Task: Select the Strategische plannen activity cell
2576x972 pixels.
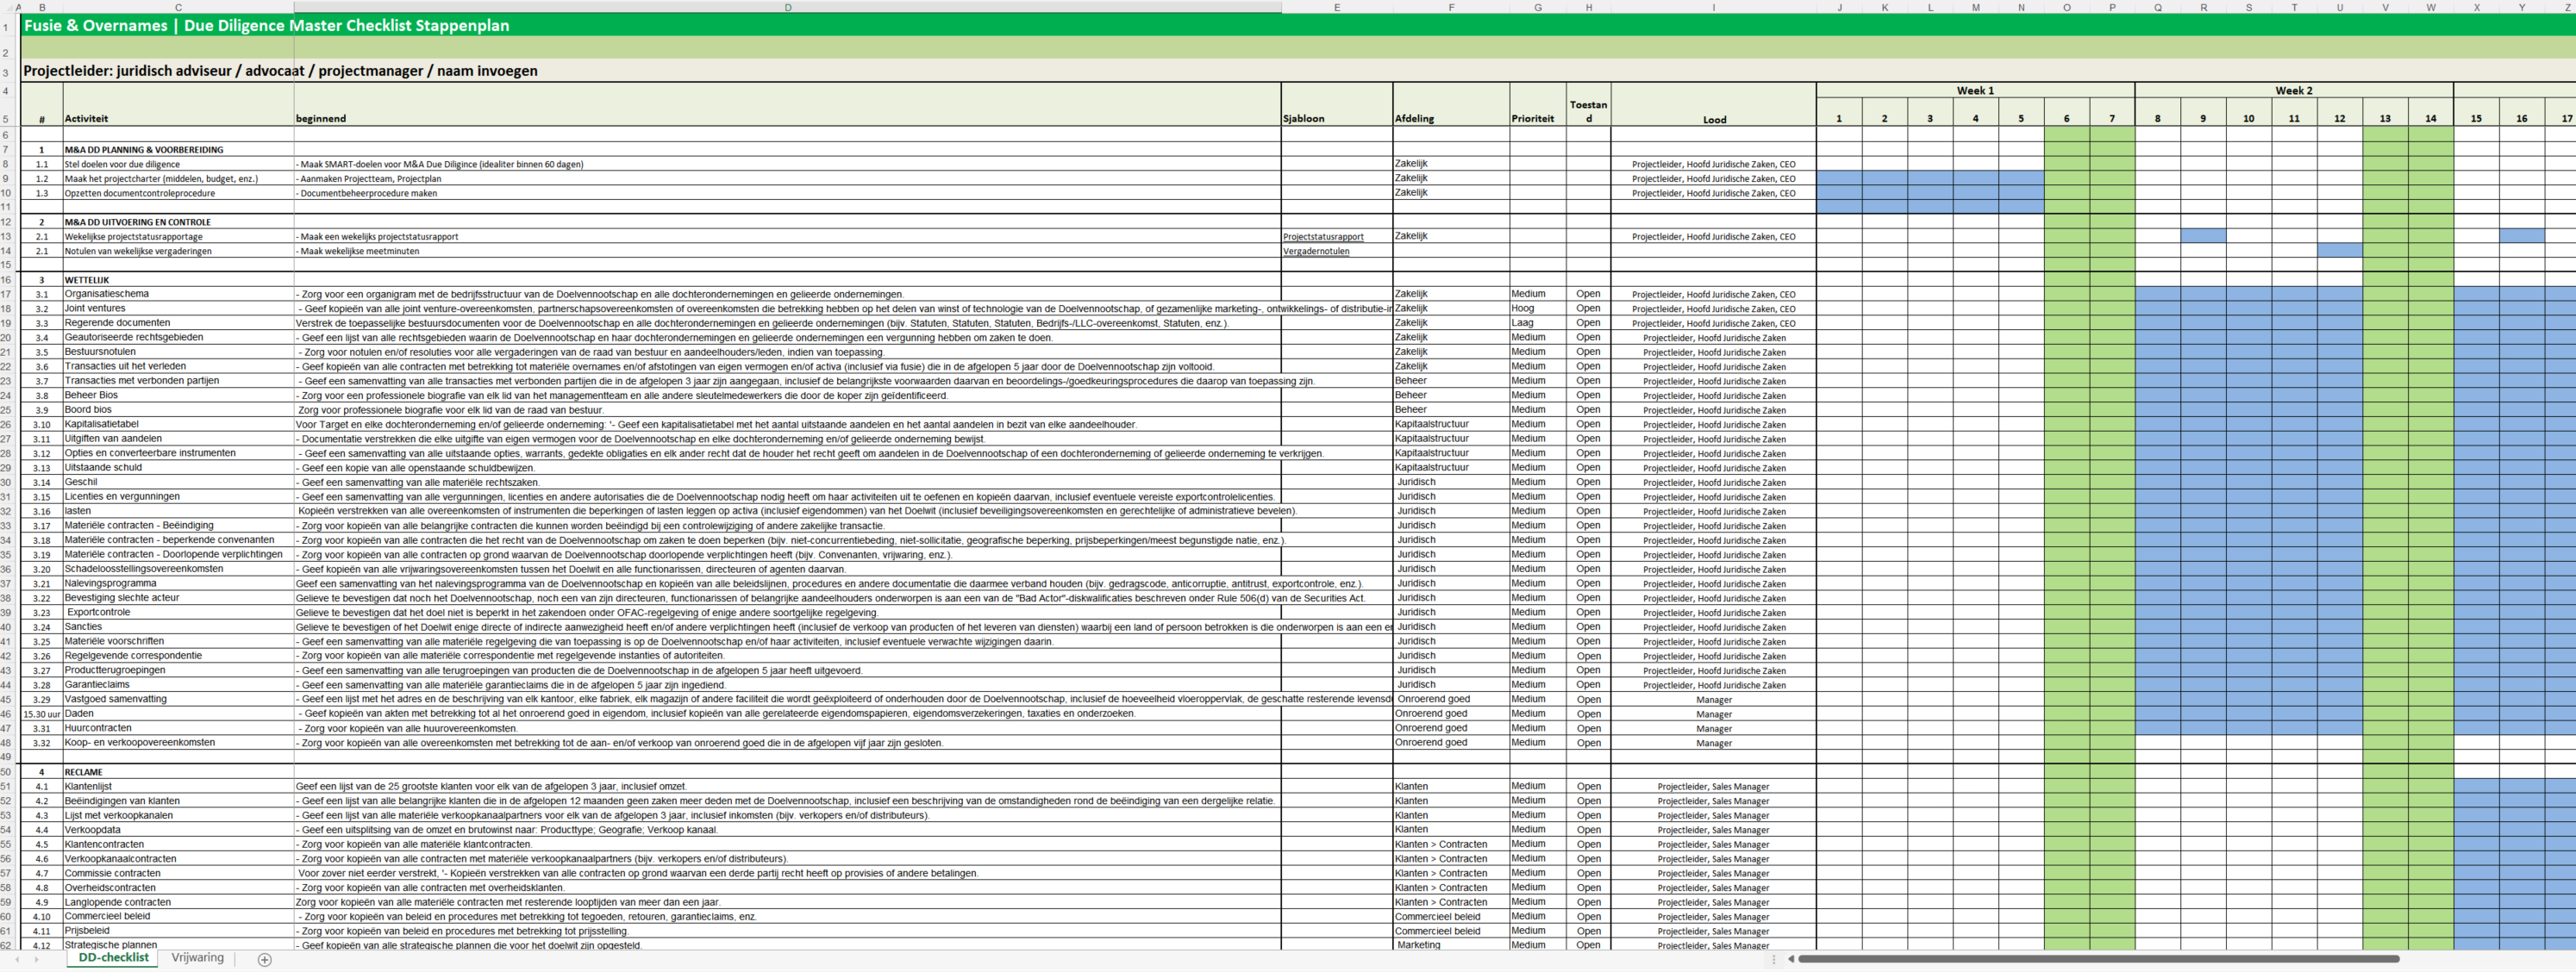Action: click(178, 944)
